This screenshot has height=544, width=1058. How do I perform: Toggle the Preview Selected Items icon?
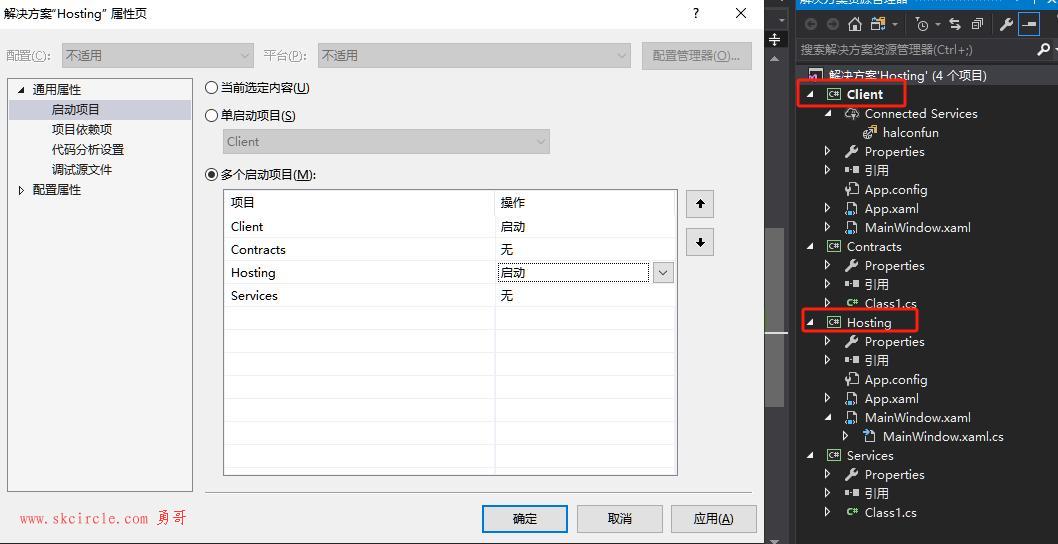[x=1029, y=24]
